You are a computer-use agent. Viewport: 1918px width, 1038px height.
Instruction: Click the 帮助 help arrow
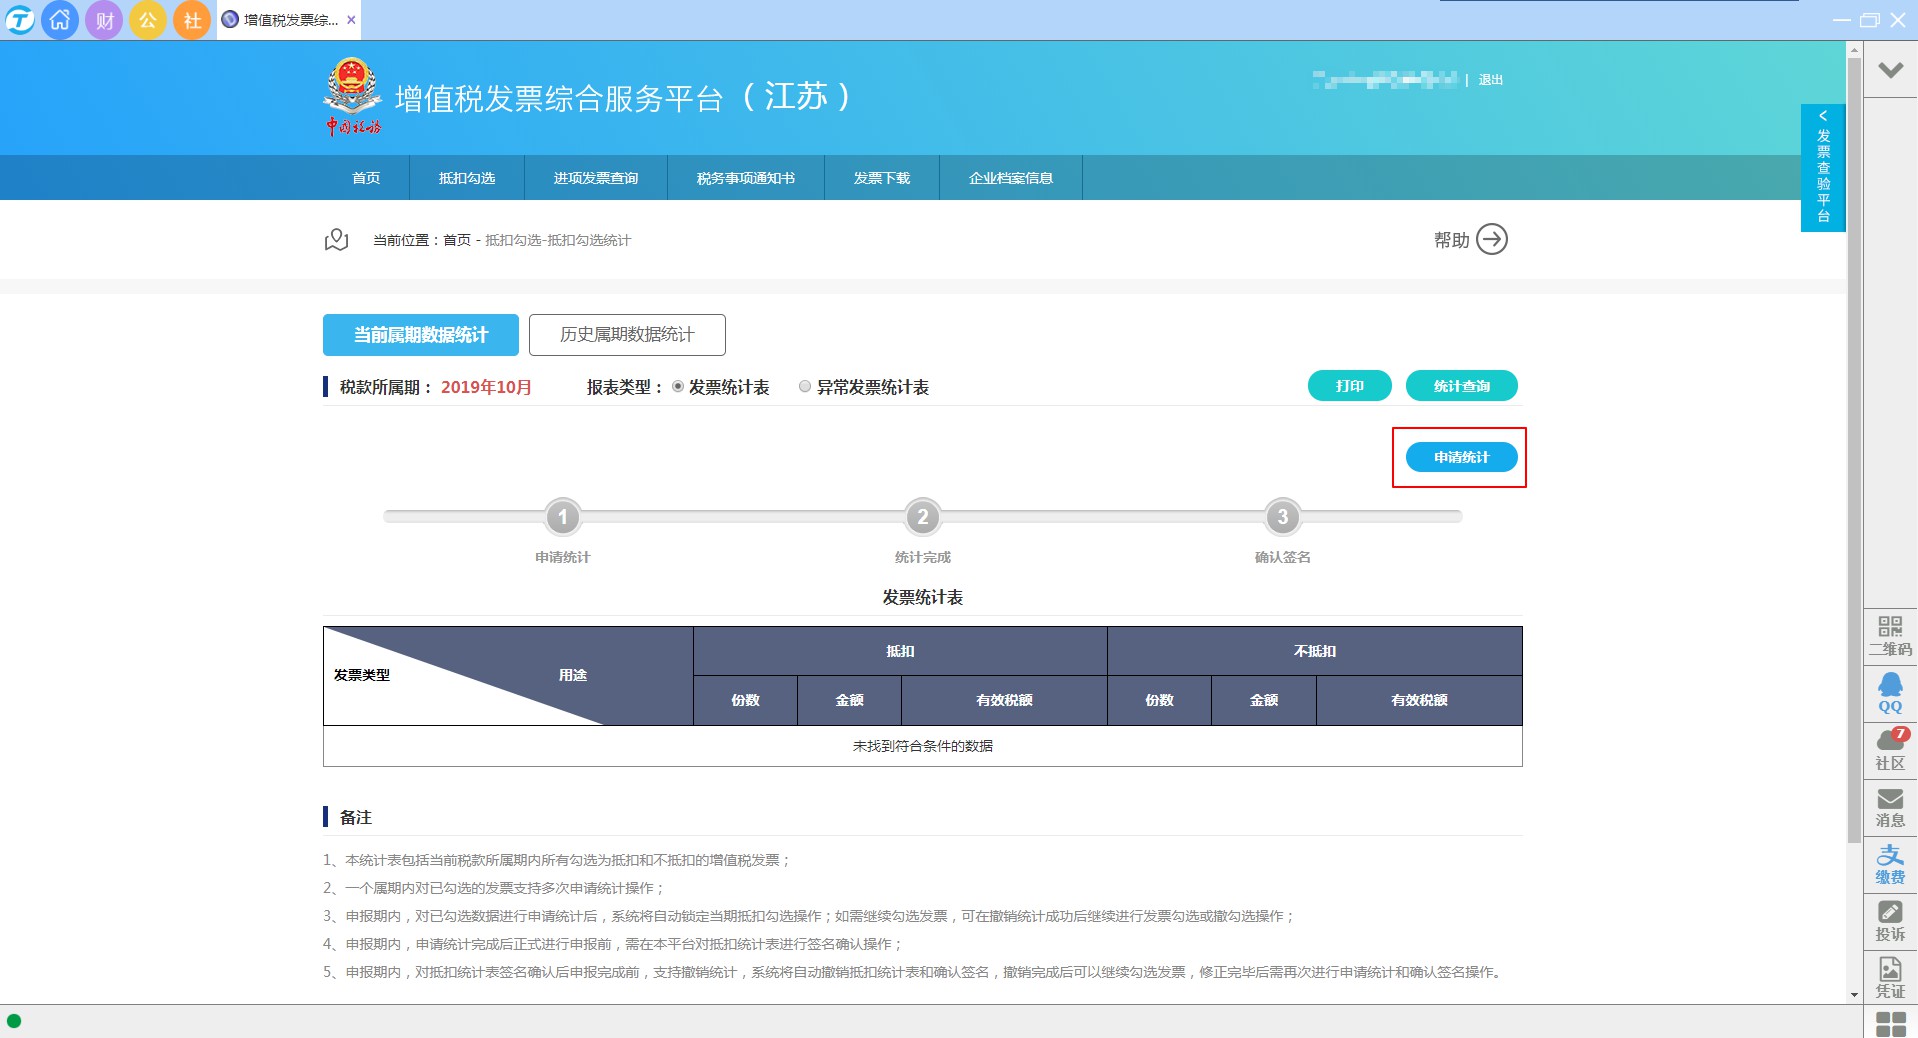[x=1491, y=240]
